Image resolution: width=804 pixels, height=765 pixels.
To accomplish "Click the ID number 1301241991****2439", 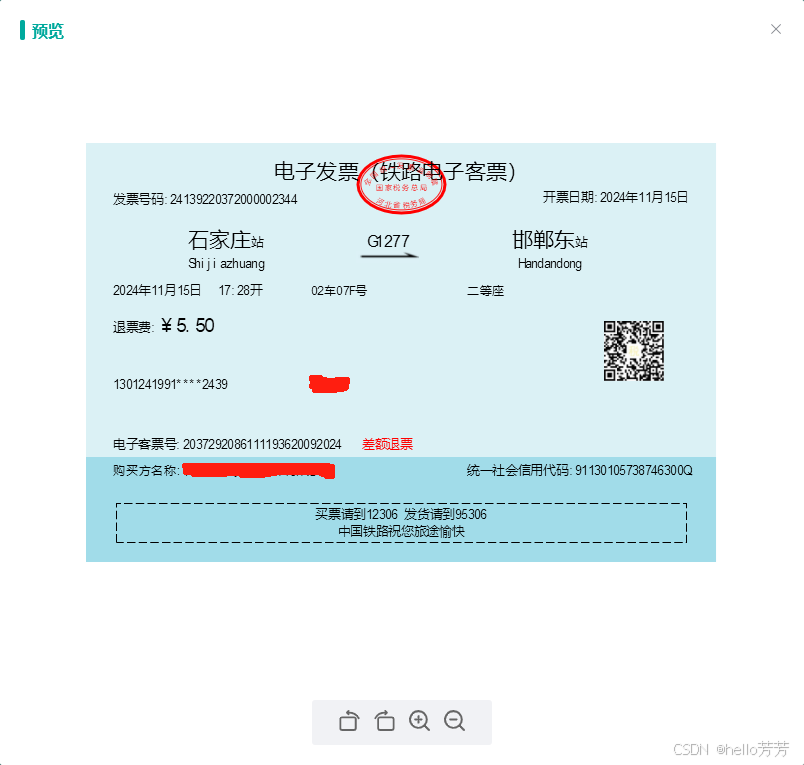I will point(170,384).
